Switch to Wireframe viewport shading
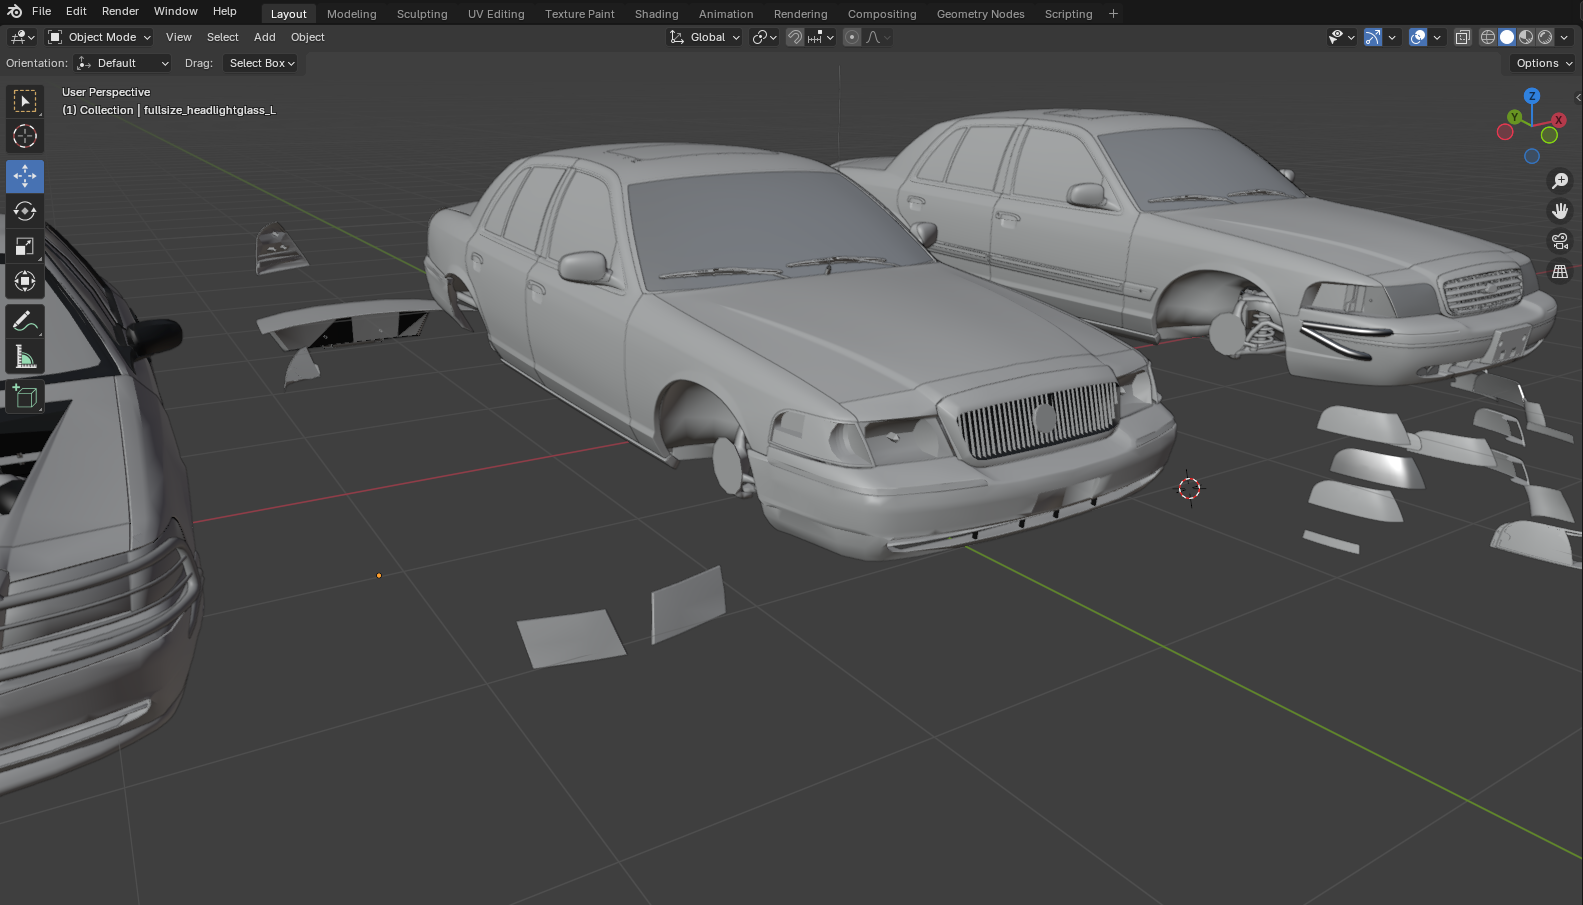The width and height of the screenshot is (1583, 905). tap(1488, 37)
